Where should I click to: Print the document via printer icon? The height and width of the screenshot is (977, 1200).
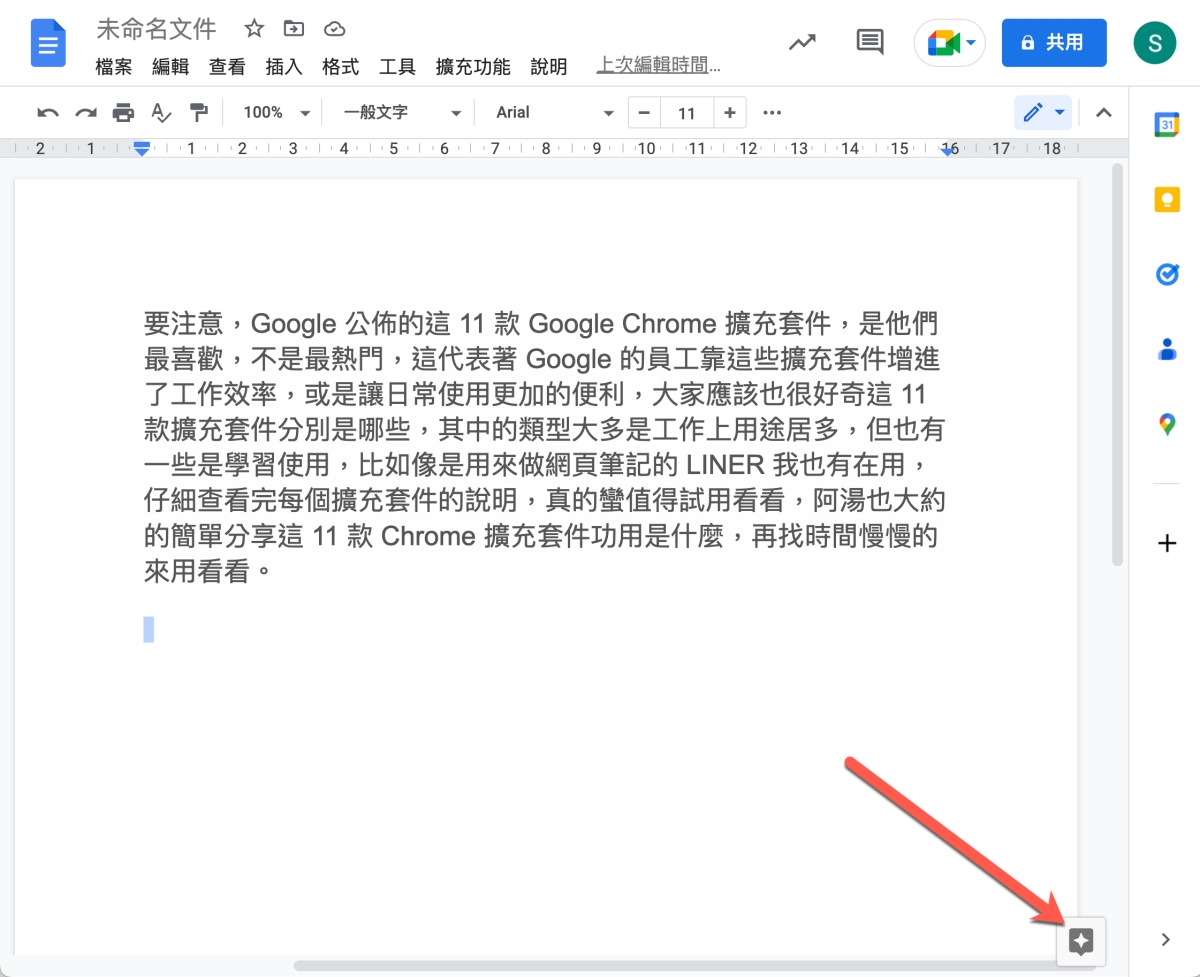[123, 113]
